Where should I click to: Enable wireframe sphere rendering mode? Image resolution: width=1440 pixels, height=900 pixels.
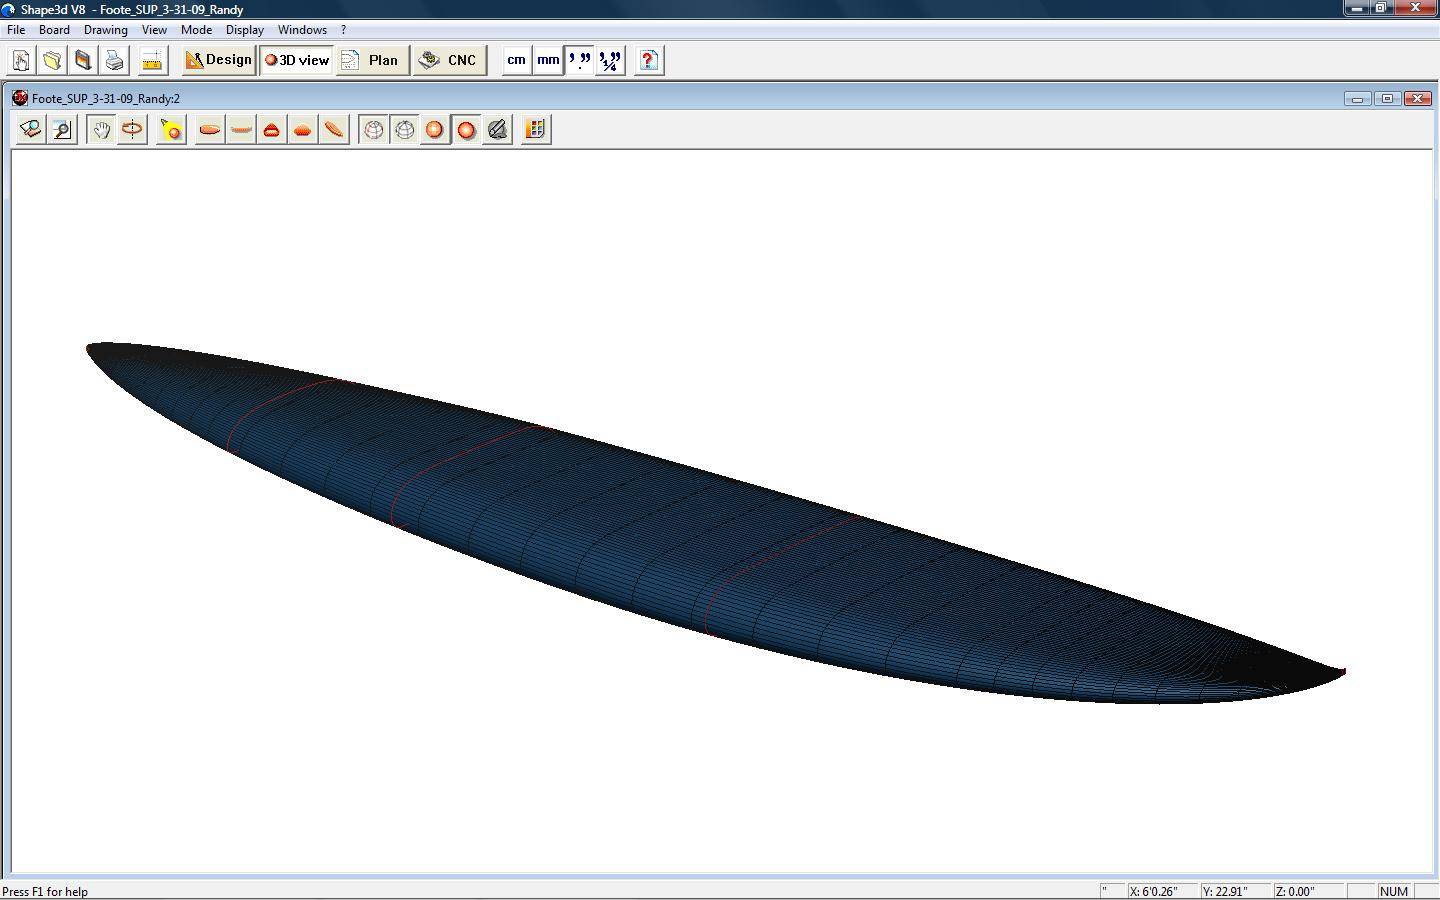tap(373, 130)
